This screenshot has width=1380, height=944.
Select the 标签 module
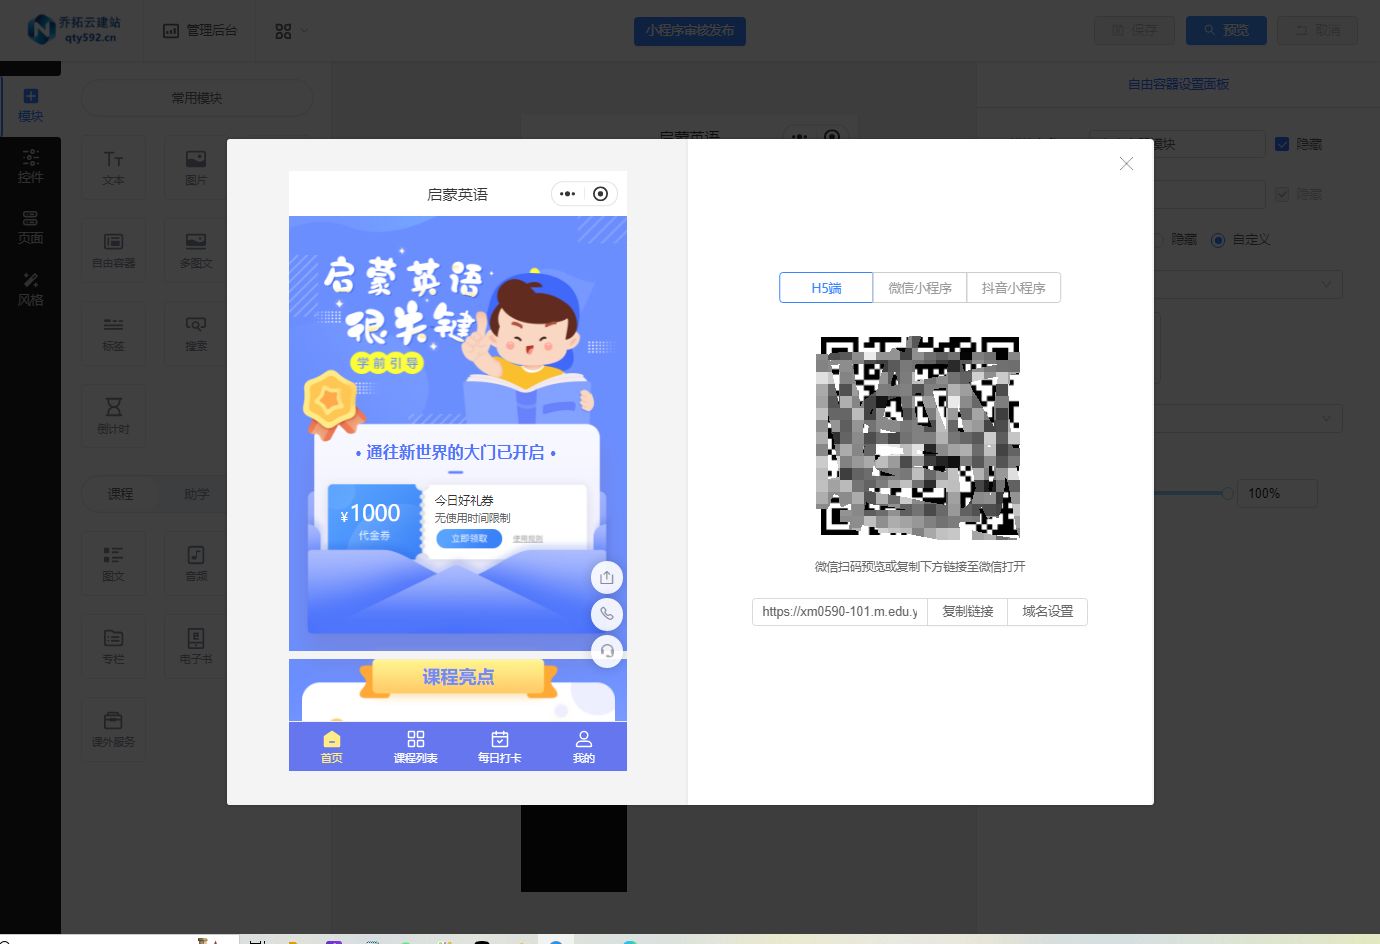pos(113,334)
